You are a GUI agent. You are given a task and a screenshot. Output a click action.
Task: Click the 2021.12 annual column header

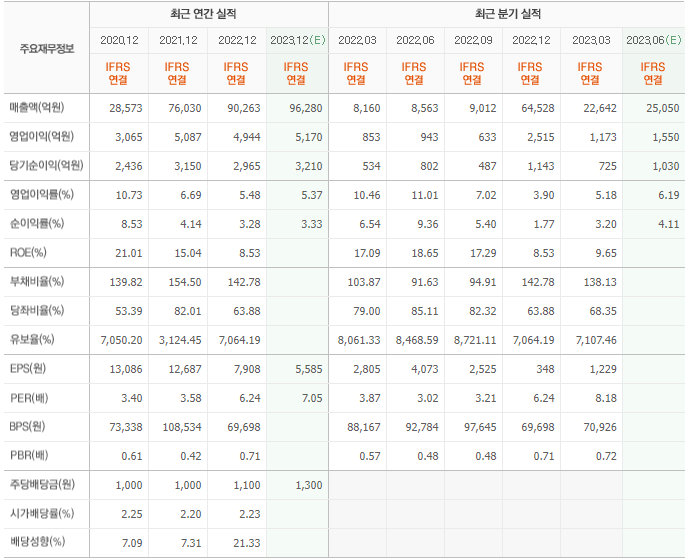[178, 40]
